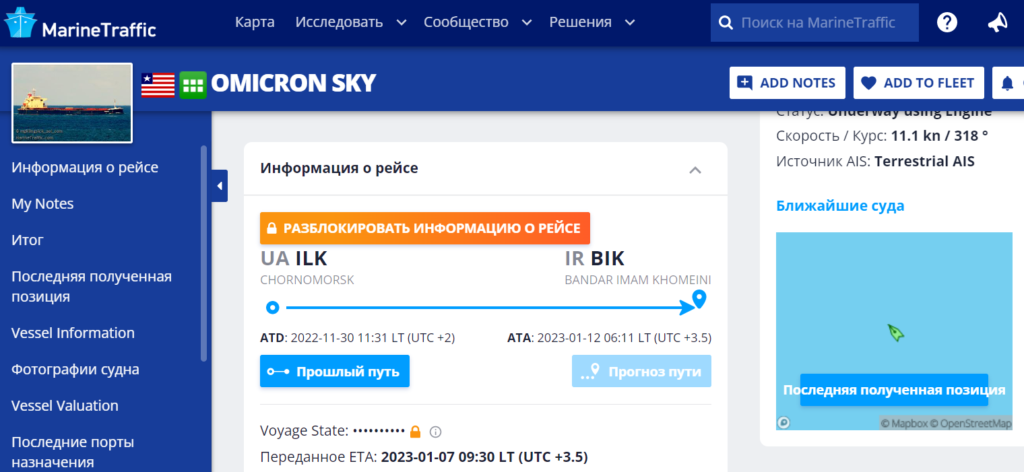Open announcements megaphone icon
Viewport: 1024px width, 472px height.
tap(997, 23)
